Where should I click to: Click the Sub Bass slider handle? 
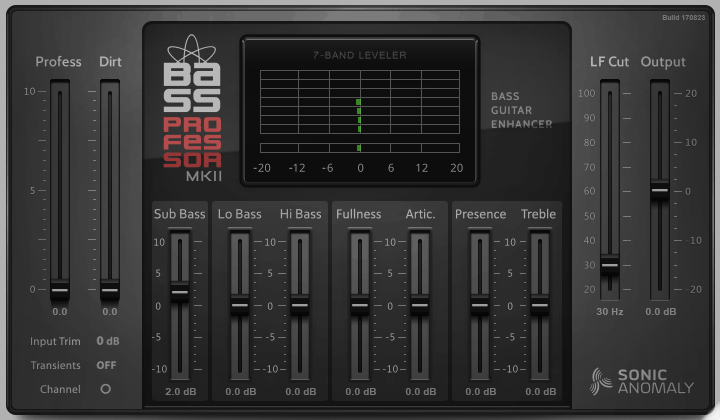(179, 292)
